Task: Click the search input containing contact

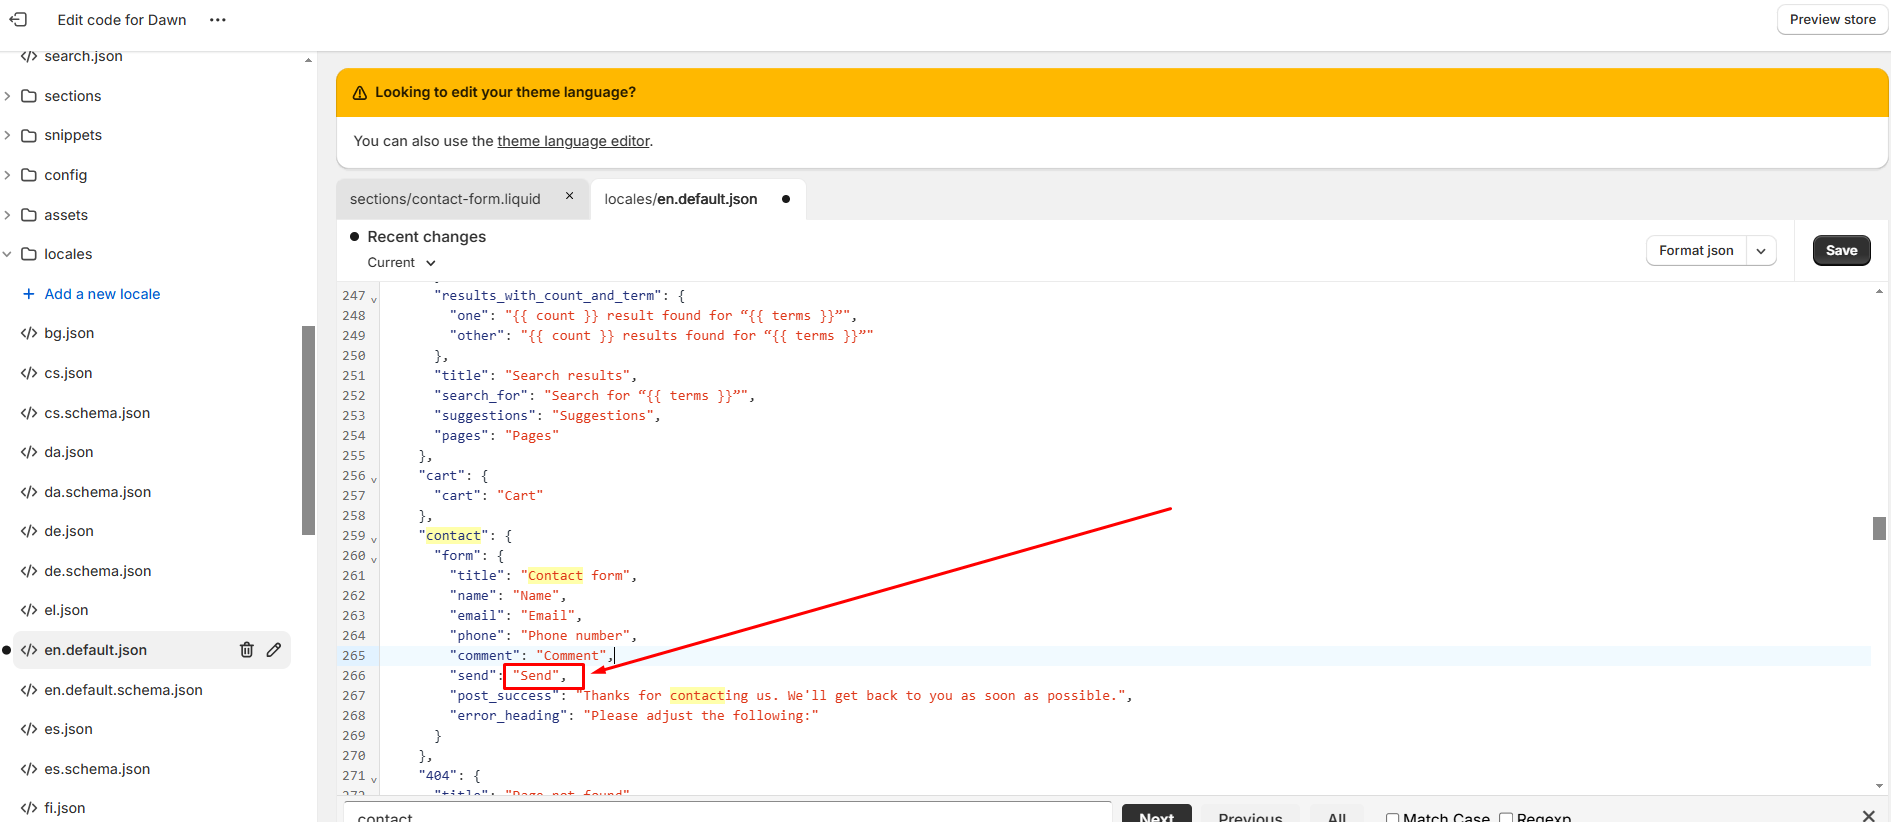Action: (x=728, y=813)
